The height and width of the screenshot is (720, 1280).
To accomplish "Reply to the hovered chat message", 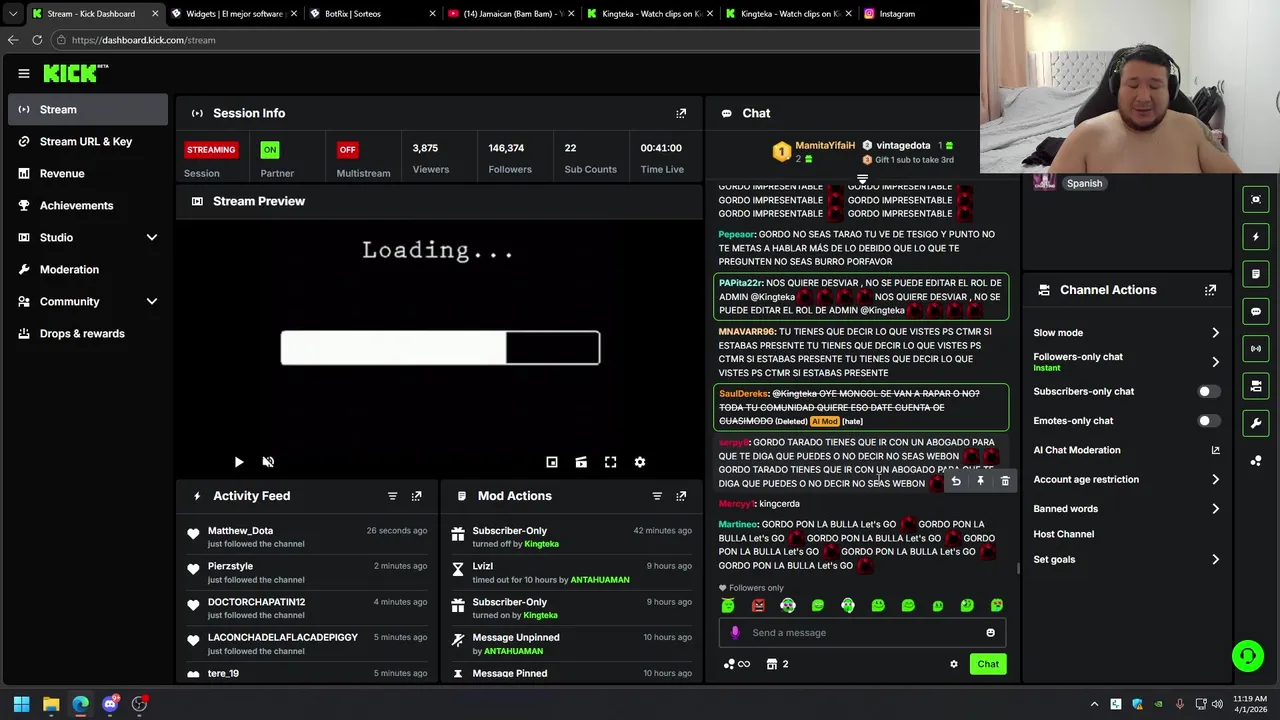I will point(956,481).
